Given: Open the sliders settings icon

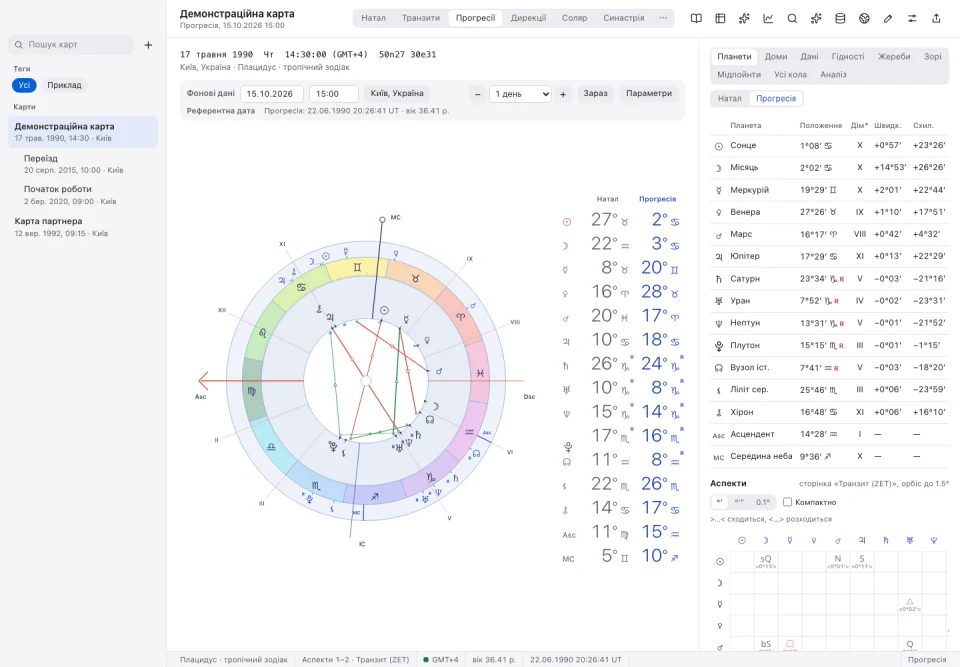Looking at the screenshot, I should pyautogui.click(x=912, y=18).
